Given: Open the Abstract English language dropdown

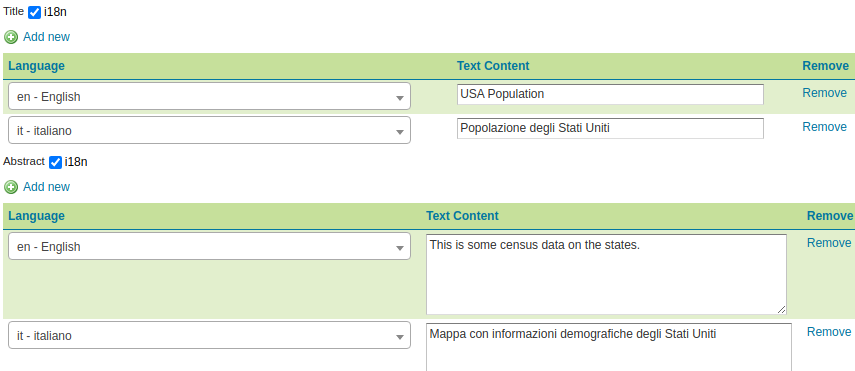Looking at the screenshot, I should tap(209, 247).
